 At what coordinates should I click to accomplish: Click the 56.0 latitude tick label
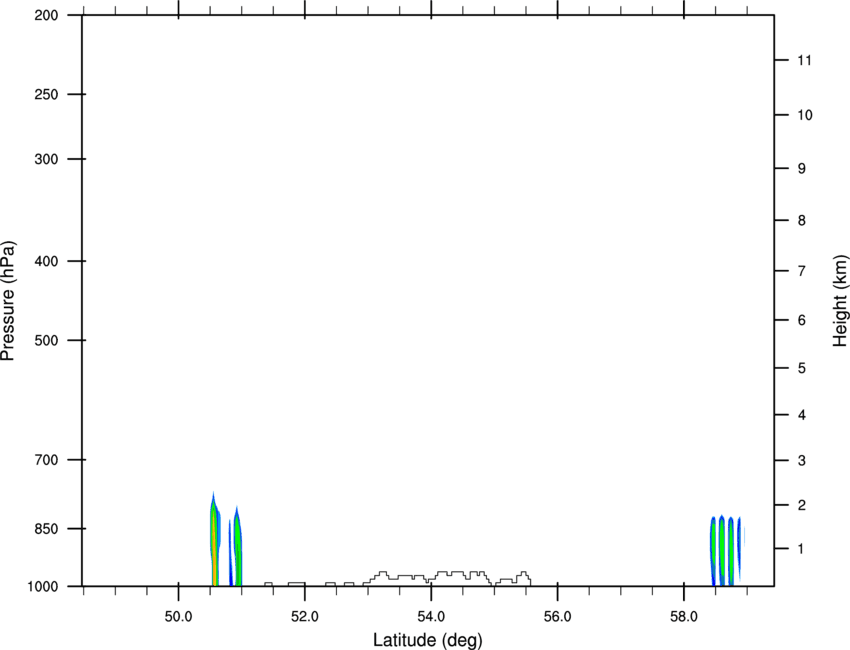pos(557,617)
